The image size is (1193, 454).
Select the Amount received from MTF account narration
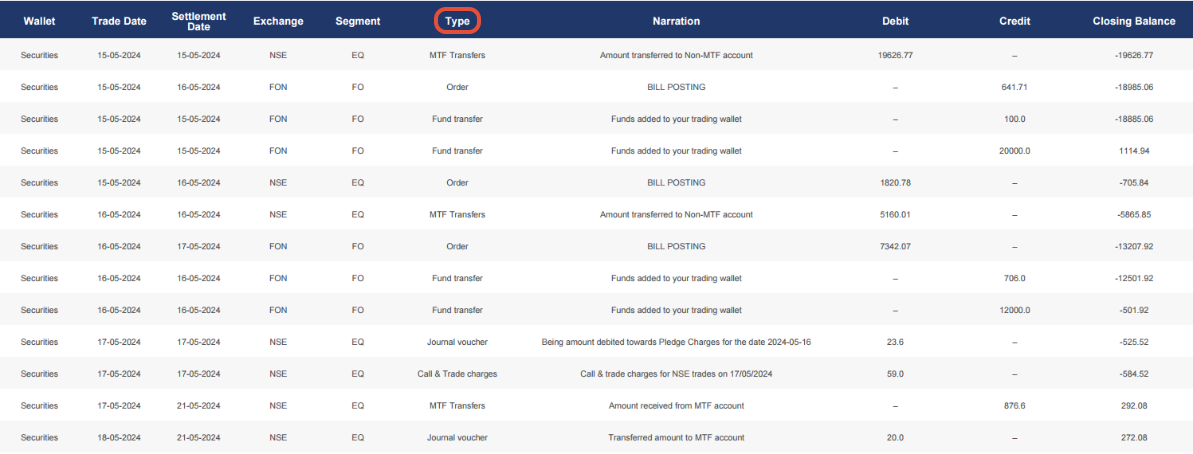pos(675,406)
